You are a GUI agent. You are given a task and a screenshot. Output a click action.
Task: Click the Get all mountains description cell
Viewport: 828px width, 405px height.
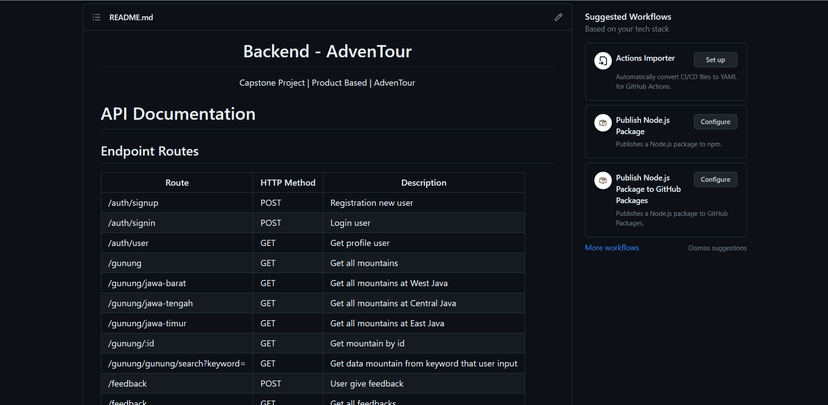[424, 263]
